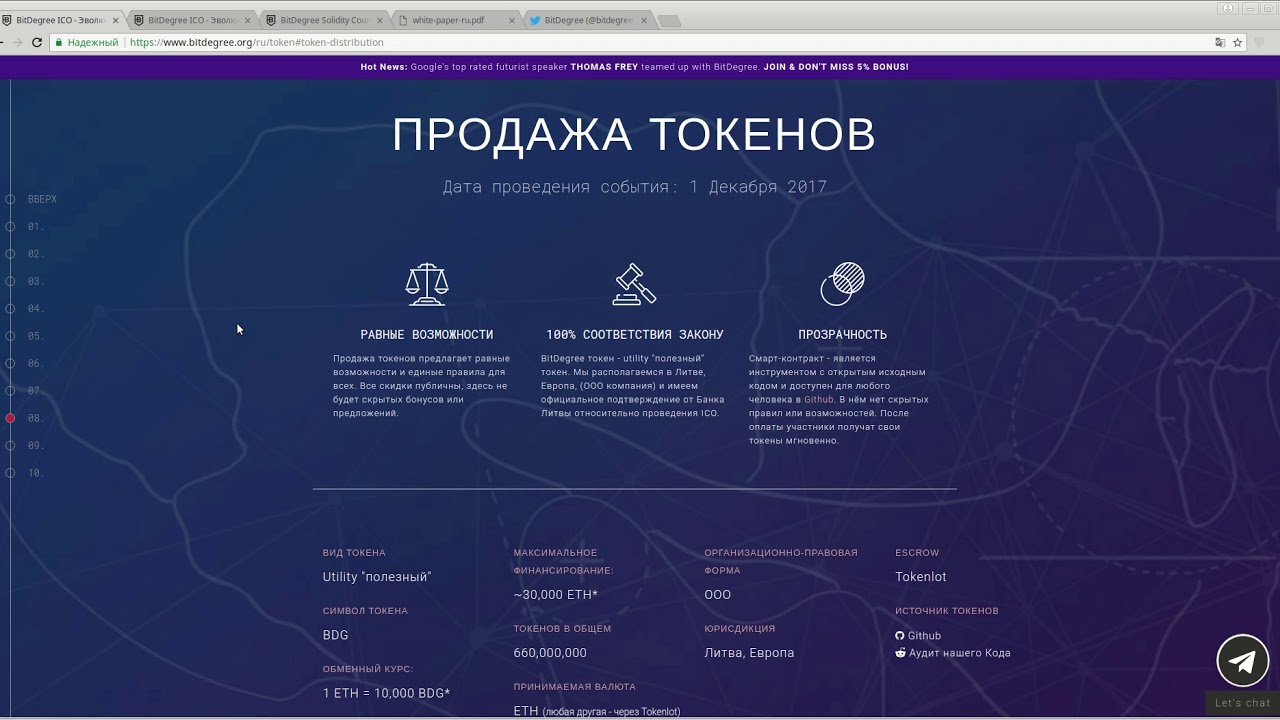Close the BitDegree Twitter tab
The height and width of the screenshot is (720, 1280).
(644, 20)
